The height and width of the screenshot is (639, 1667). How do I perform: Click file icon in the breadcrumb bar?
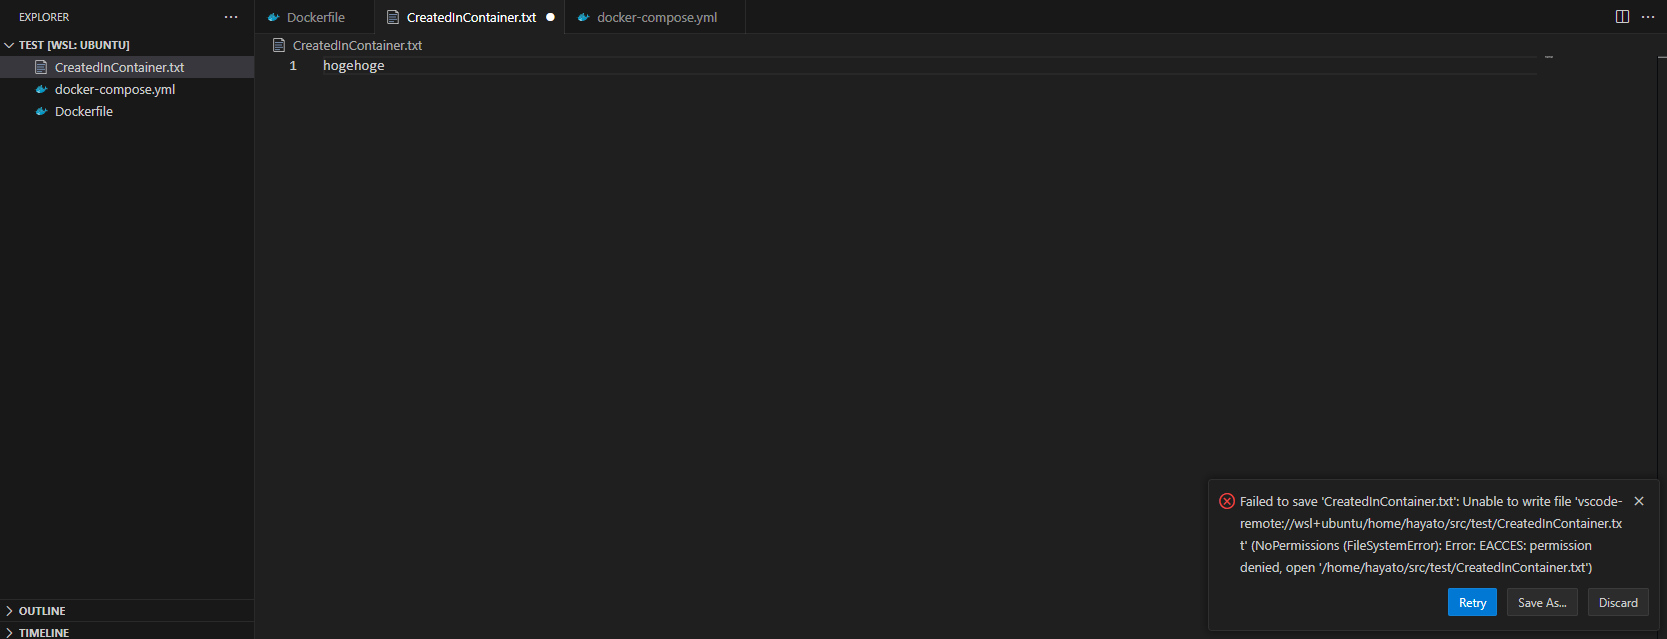point(279,45)
